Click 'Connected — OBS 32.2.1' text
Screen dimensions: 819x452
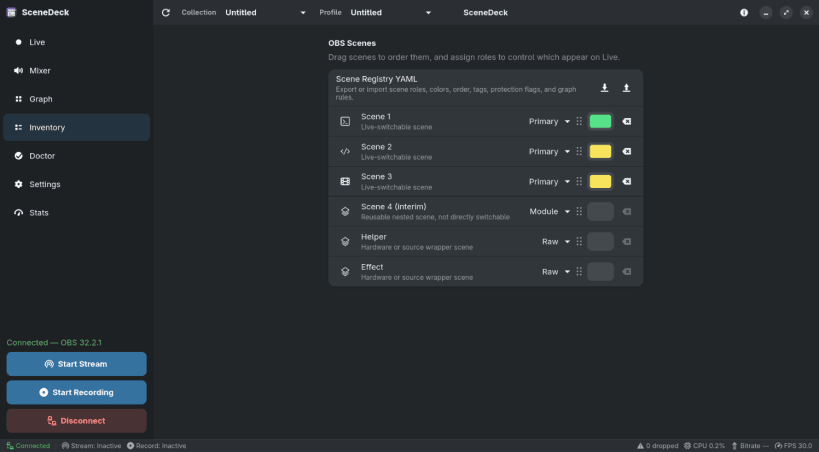(x=54, y=343)
